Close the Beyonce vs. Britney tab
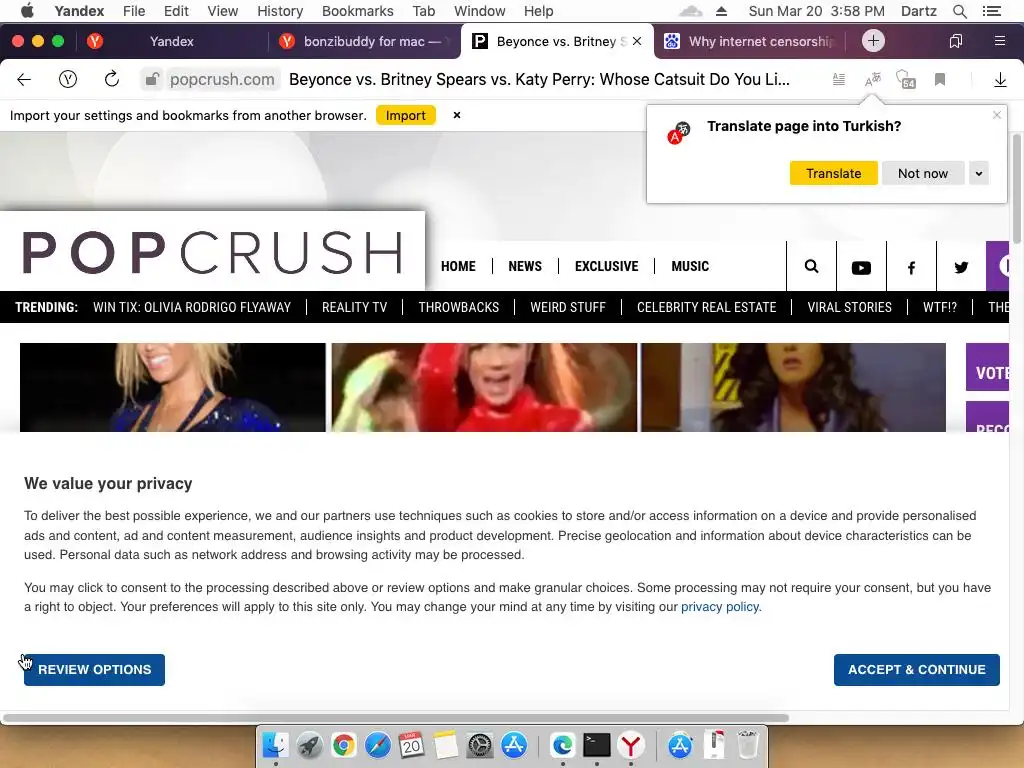The height and width of the screenshot is (768, 1024). [x=637, y=41]
